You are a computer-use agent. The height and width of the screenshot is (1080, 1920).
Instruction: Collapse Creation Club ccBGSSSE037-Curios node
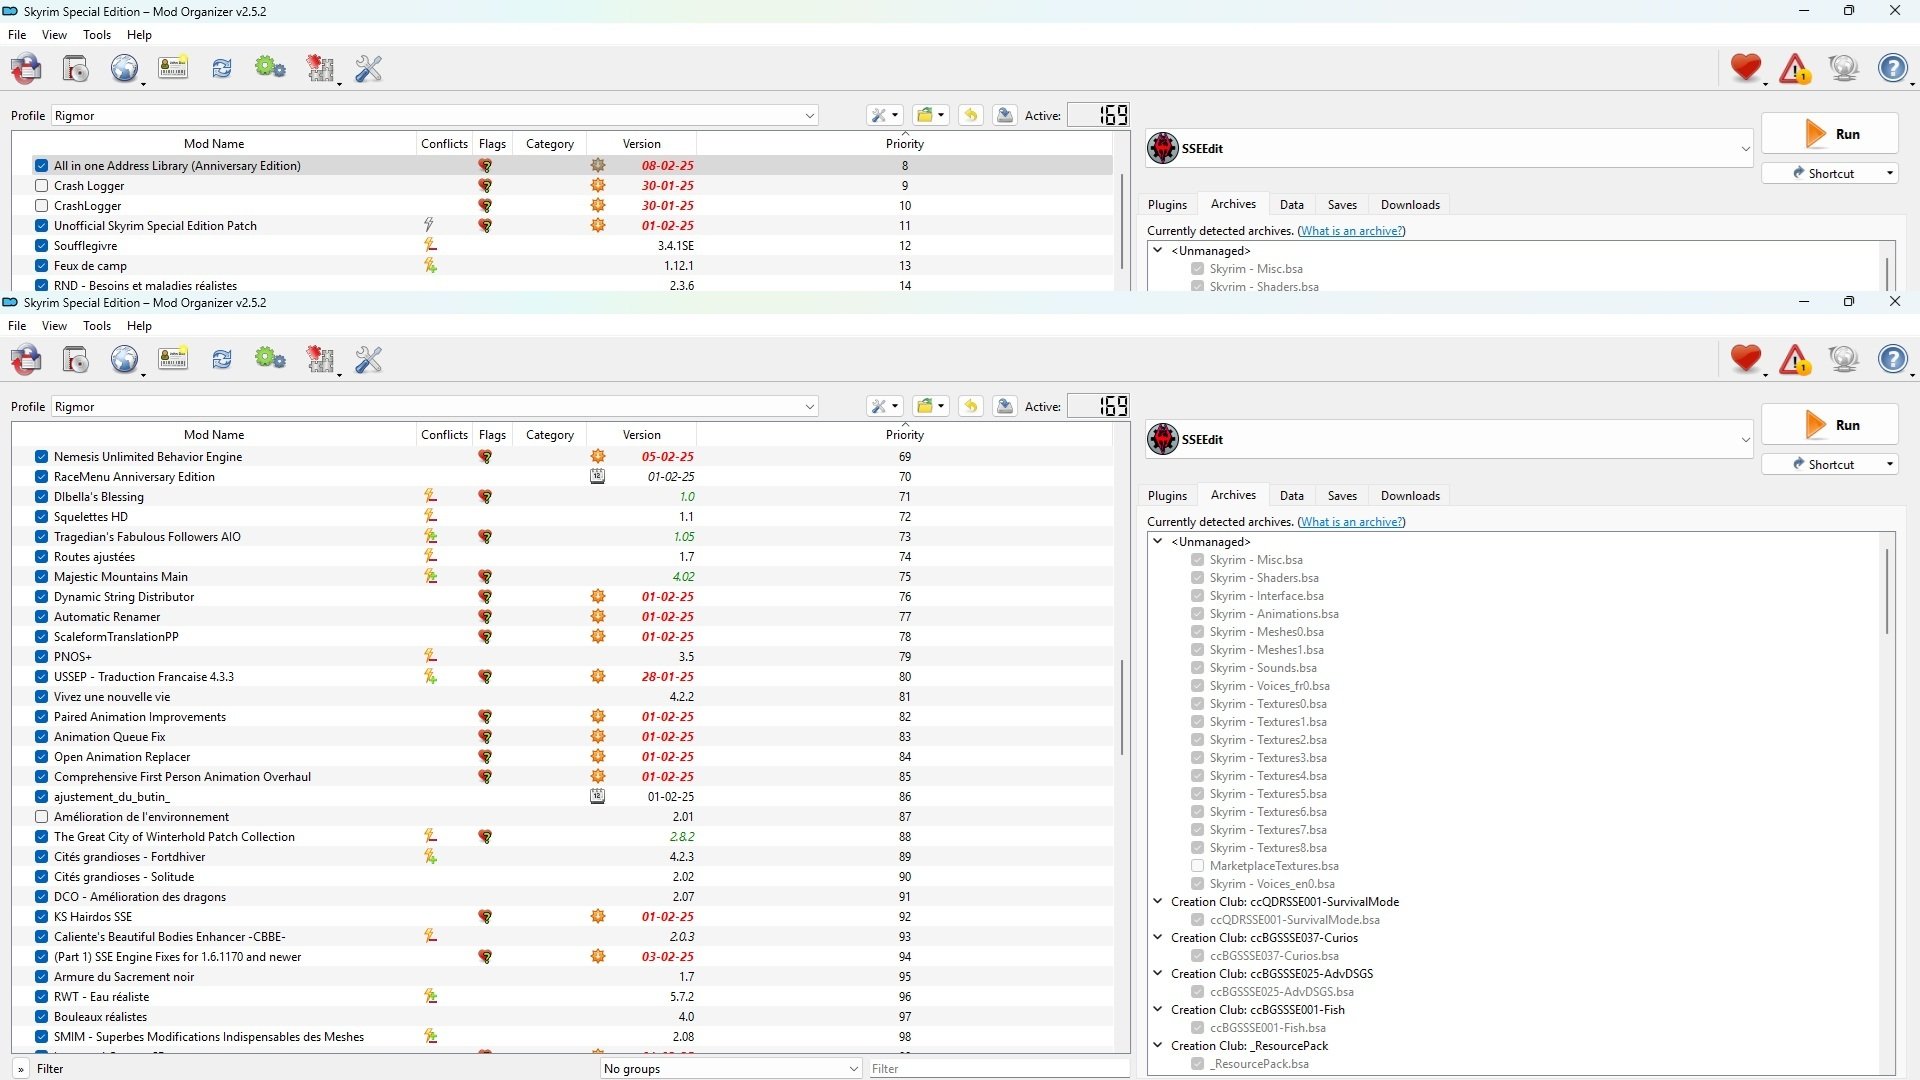coord(1158,937)
